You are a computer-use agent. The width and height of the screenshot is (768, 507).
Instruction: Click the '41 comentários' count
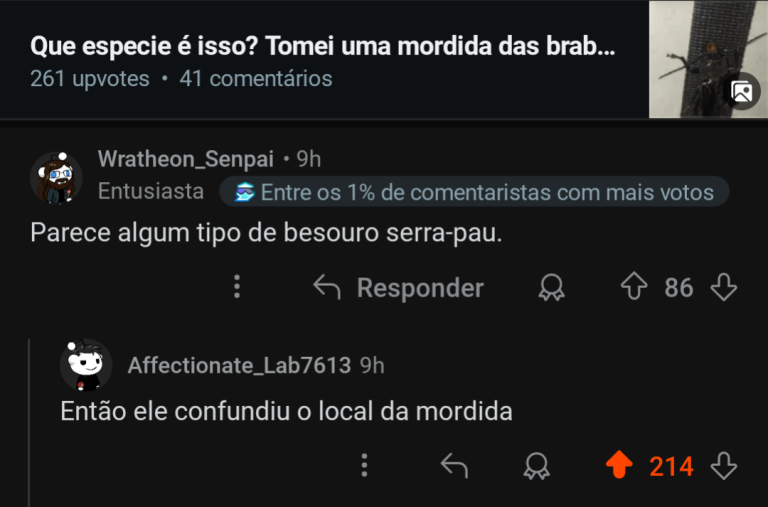click(256, 78)
